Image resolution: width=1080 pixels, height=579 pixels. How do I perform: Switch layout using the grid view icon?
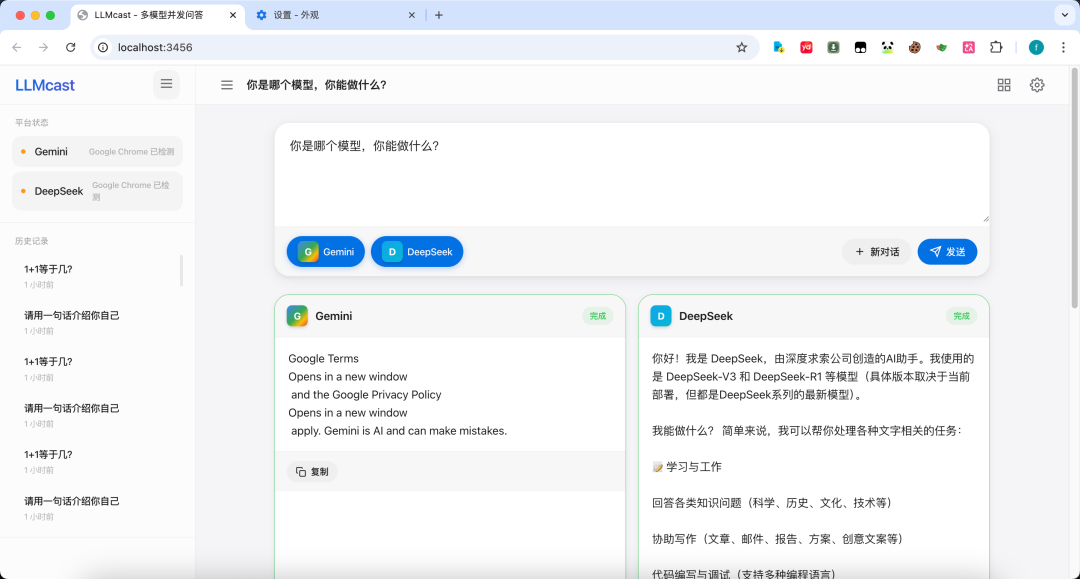tap(1004, 85)
